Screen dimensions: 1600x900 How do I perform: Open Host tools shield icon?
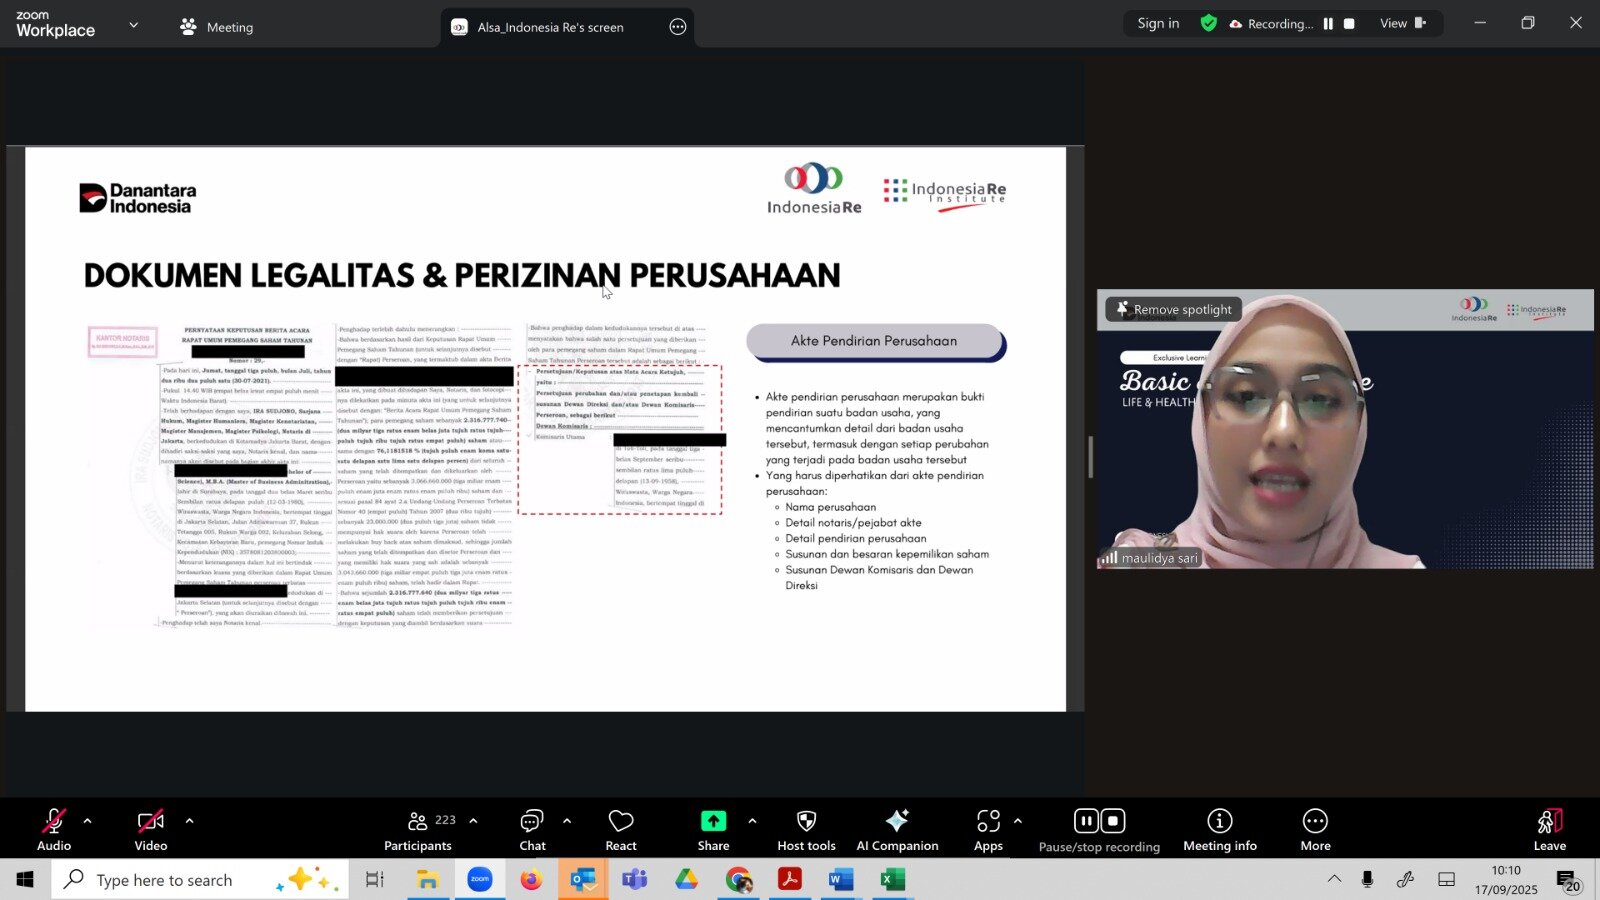pos(806,830)
